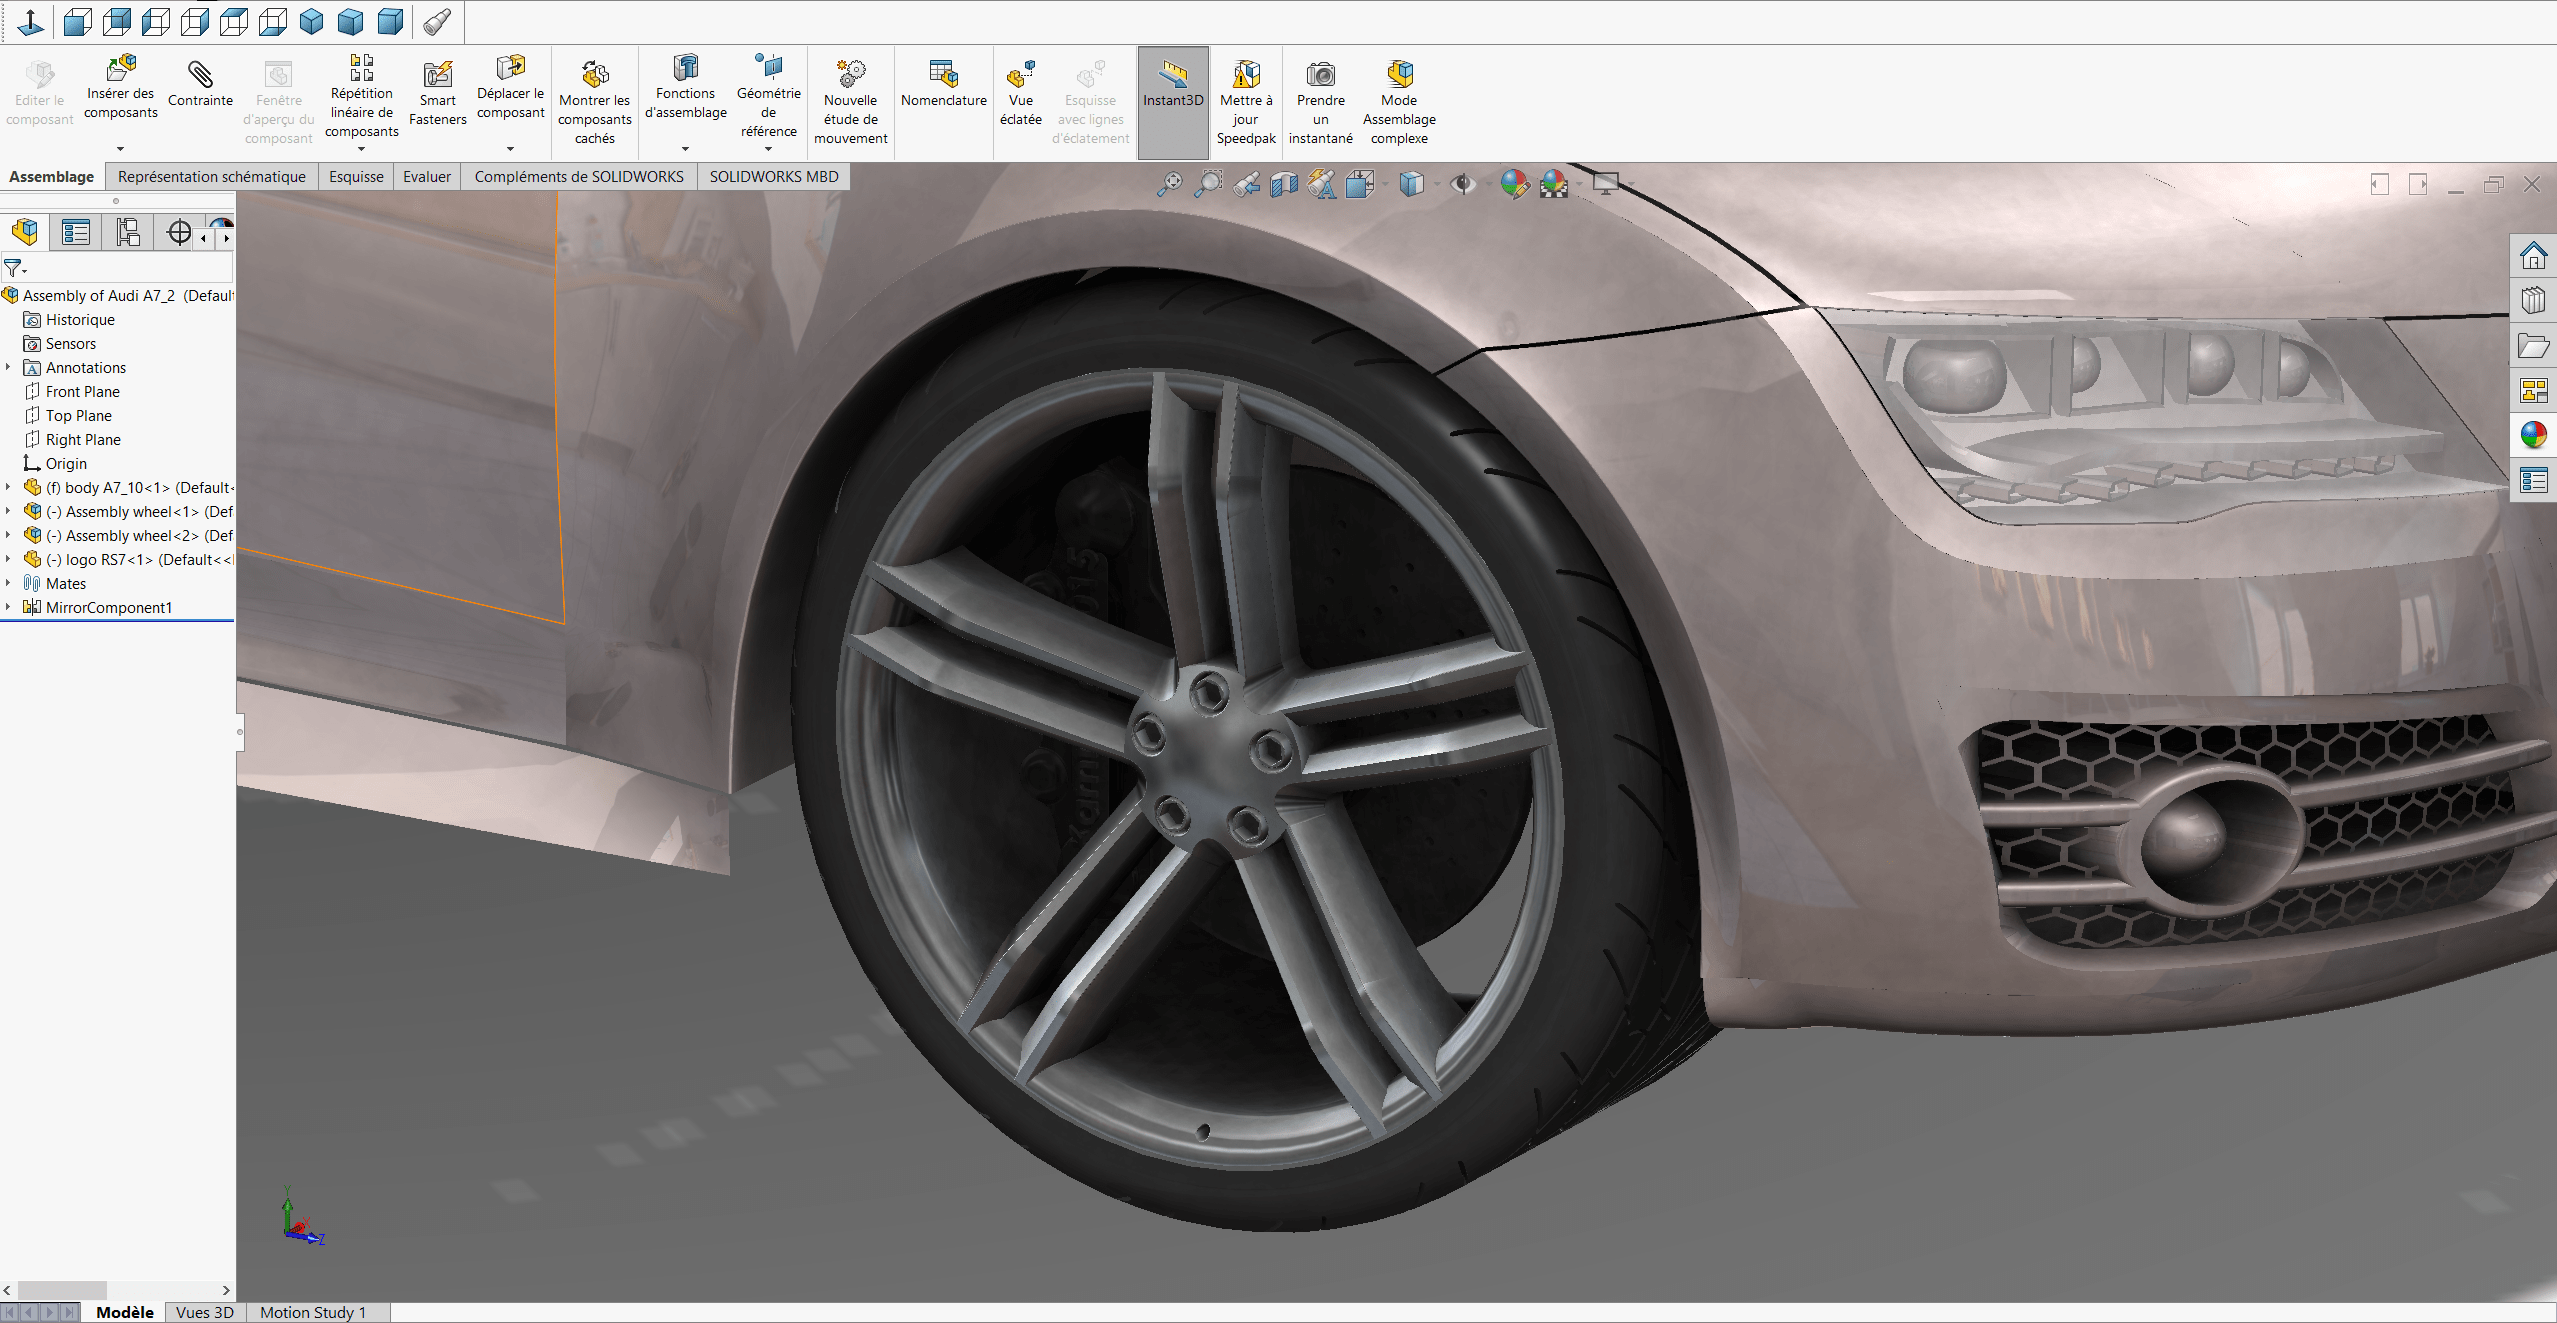Click Nouvelle étude de mouvement
Viewport: 2557px width, 1323px height.
click(x=851, y=101)
